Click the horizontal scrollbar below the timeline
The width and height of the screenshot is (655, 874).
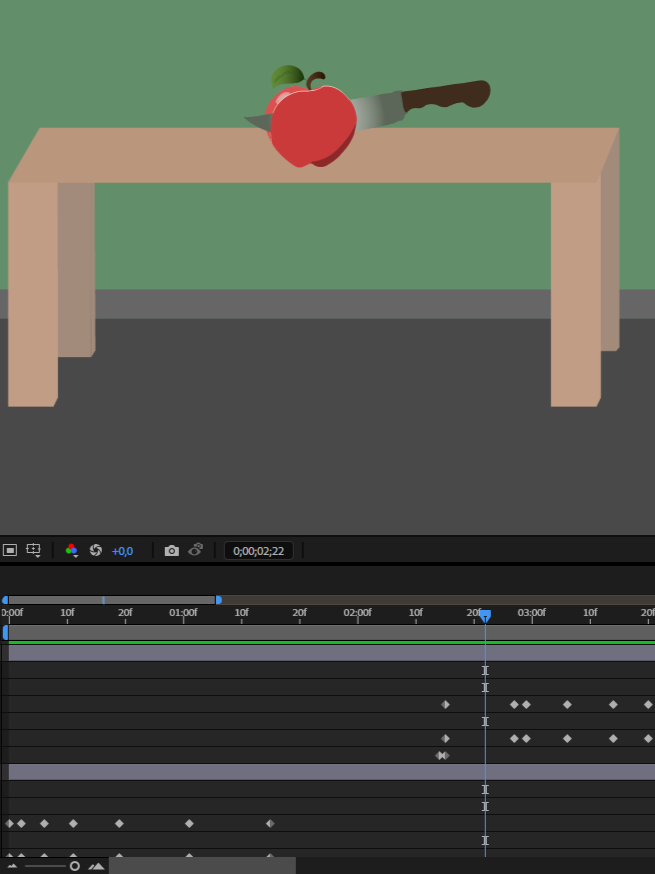[202, 866]
